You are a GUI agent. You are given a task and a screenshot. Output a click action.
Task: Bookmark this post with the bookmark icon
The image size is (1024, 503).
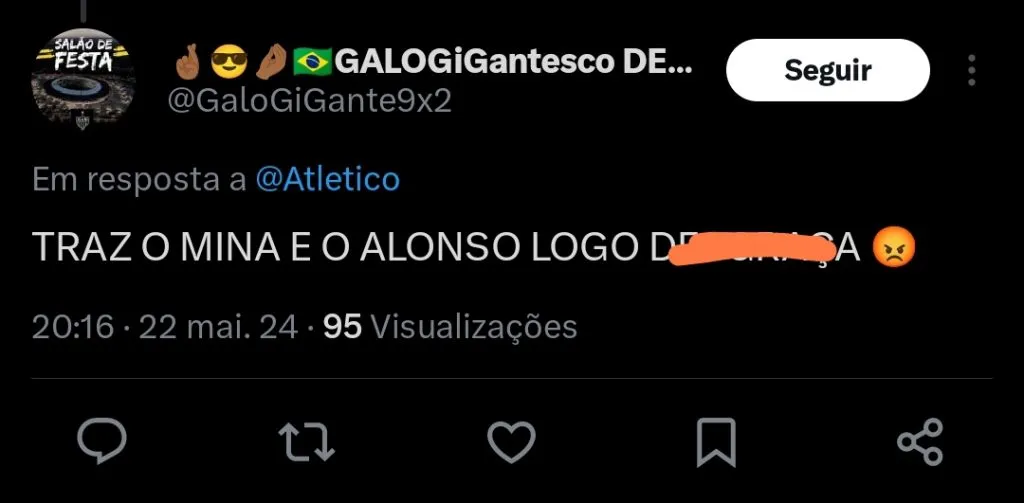716,442
